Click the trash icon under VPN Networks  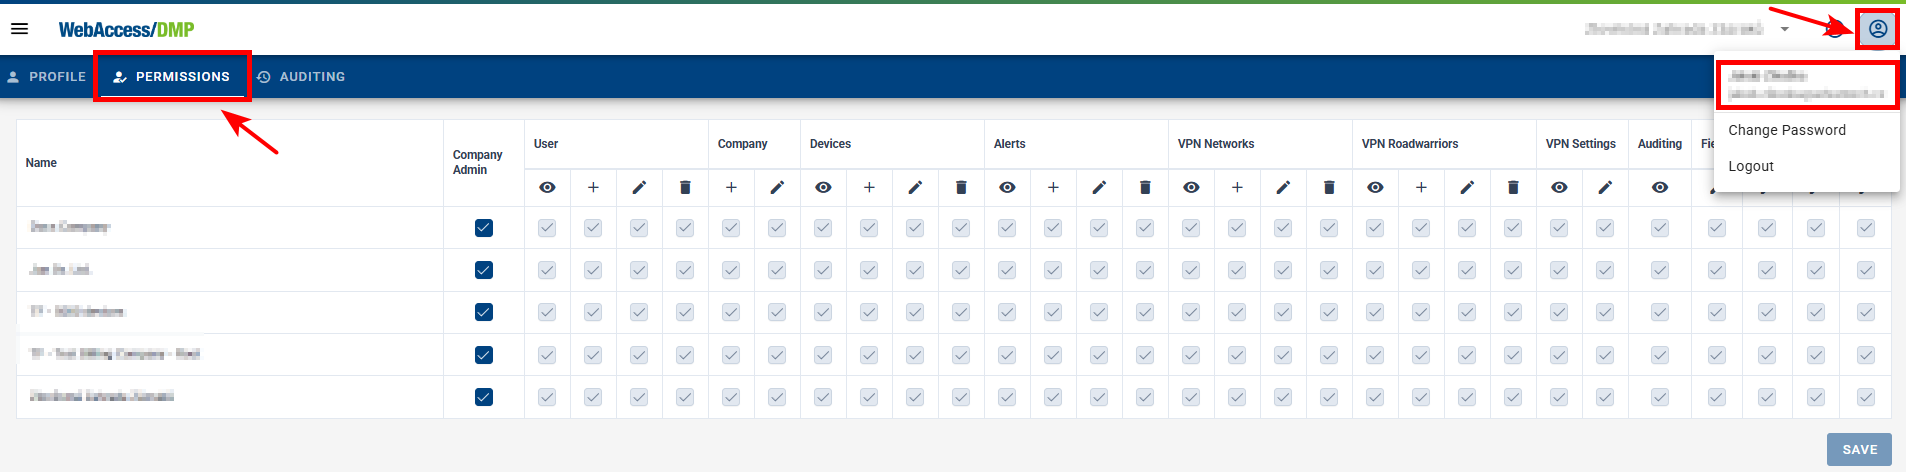tap(1329, 188)
